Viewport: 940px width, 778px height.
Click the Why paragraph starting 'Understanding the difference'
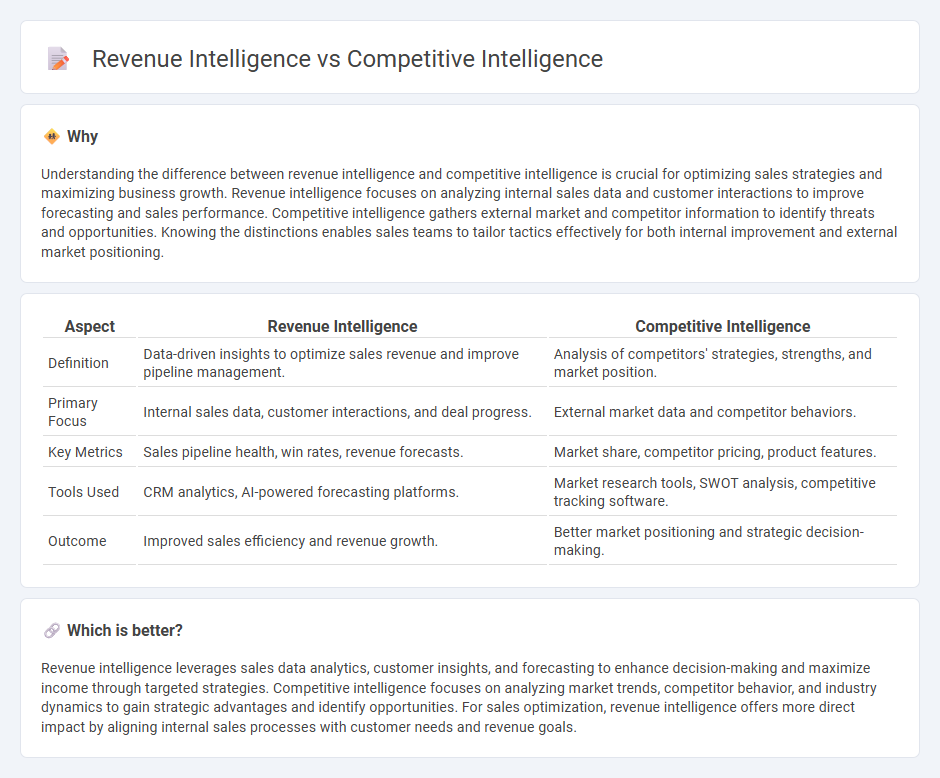pos(469,213)
